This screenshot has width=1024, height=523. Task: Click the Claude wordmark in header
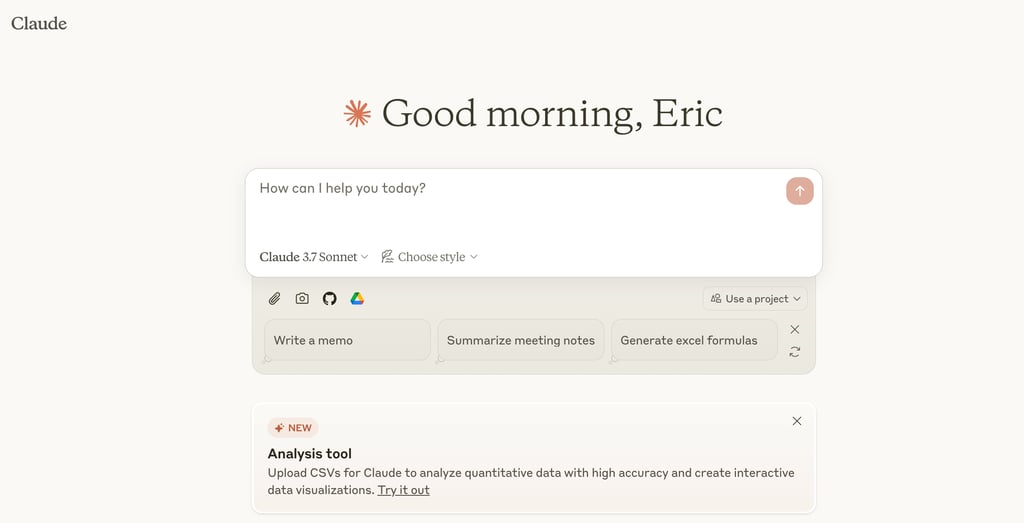click(x=39, y=24)
